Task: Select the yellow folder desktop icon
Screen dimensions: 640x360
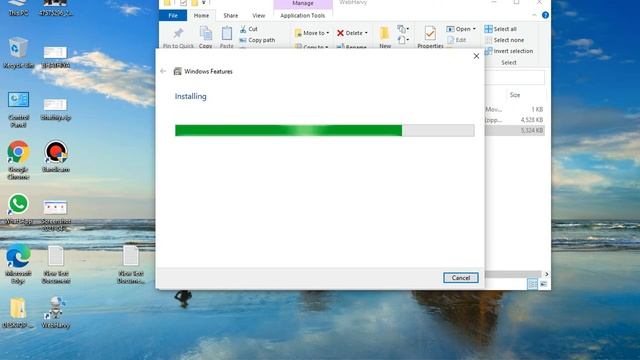Action: coord(18,313)
